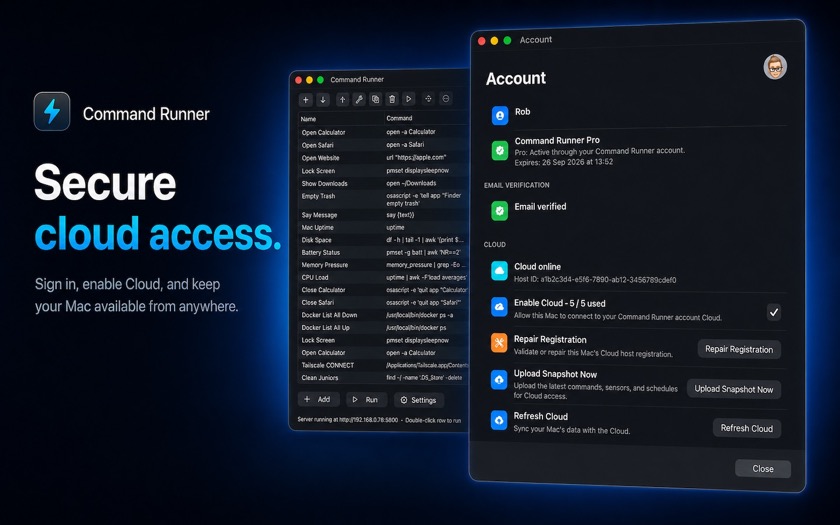Click the user name Rob
The width and height of the screenshot is (840, 525).
click(522, 111)
